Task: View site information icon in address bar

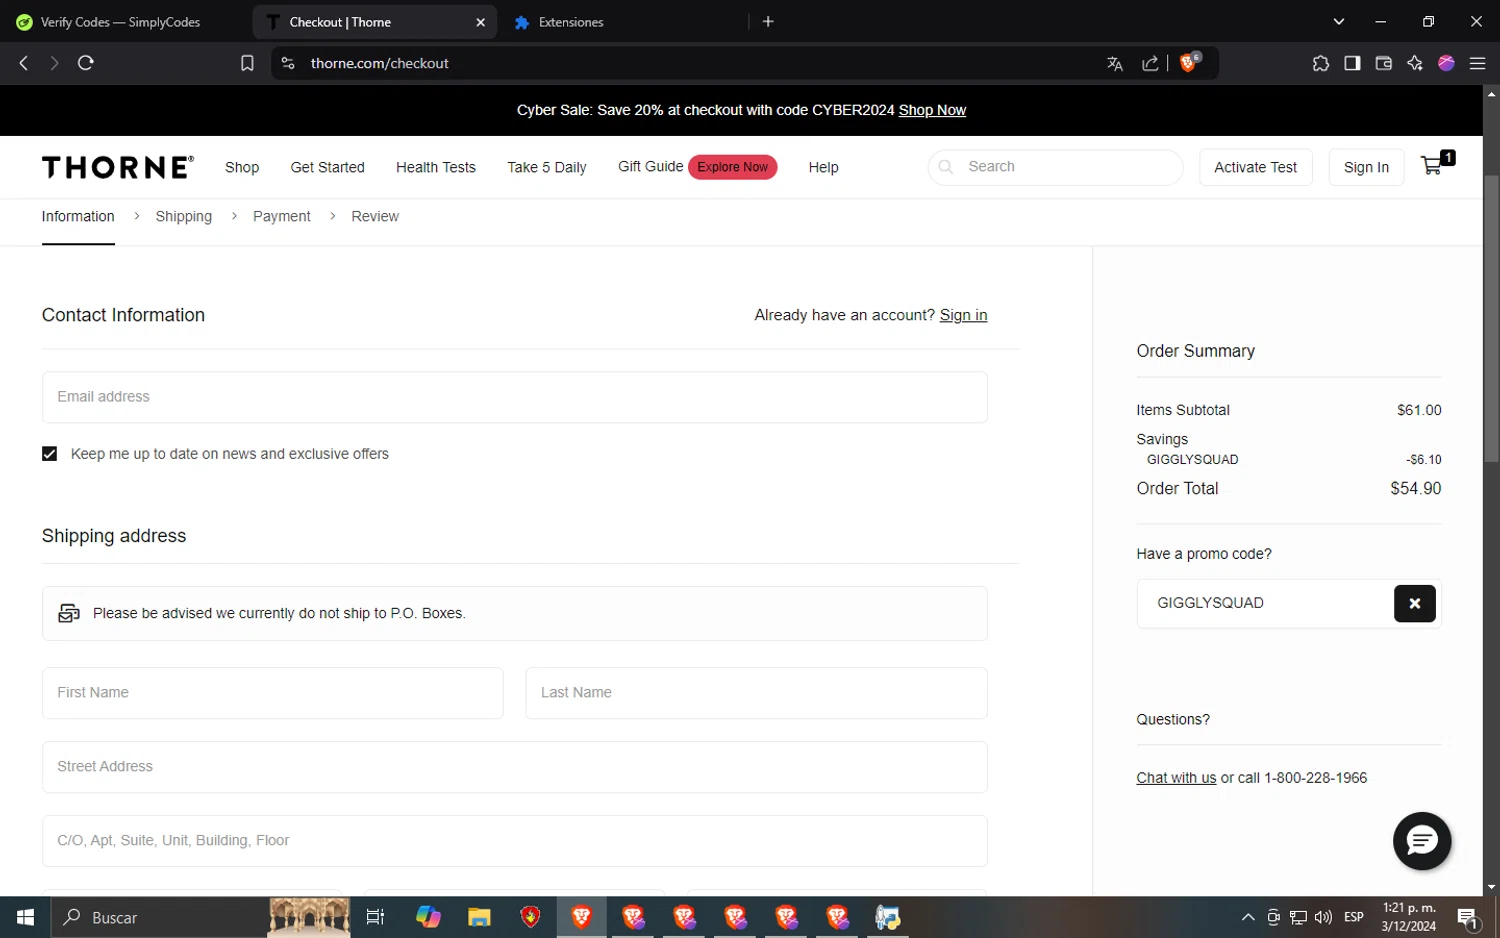Action: coord(288,63)
